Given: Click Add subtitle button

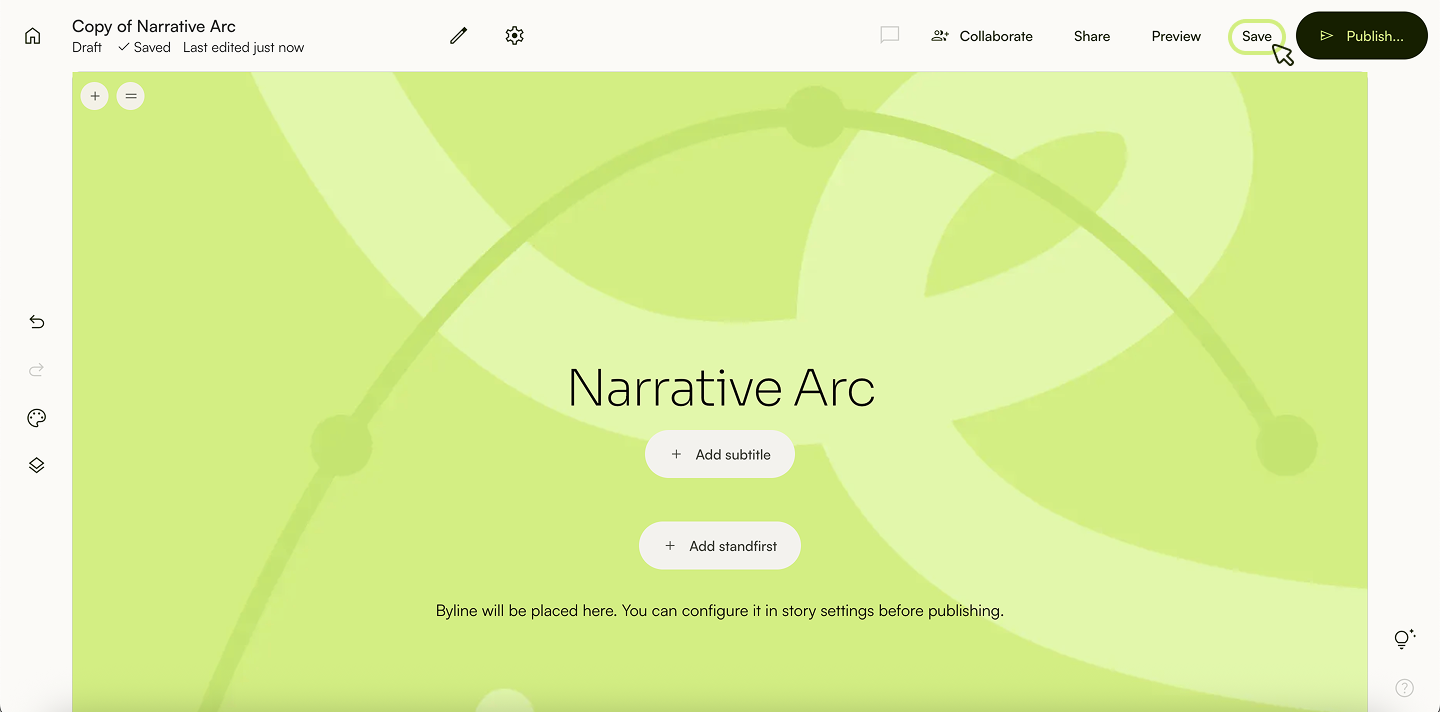Looking at the screenshot, I should coord(720,454).
